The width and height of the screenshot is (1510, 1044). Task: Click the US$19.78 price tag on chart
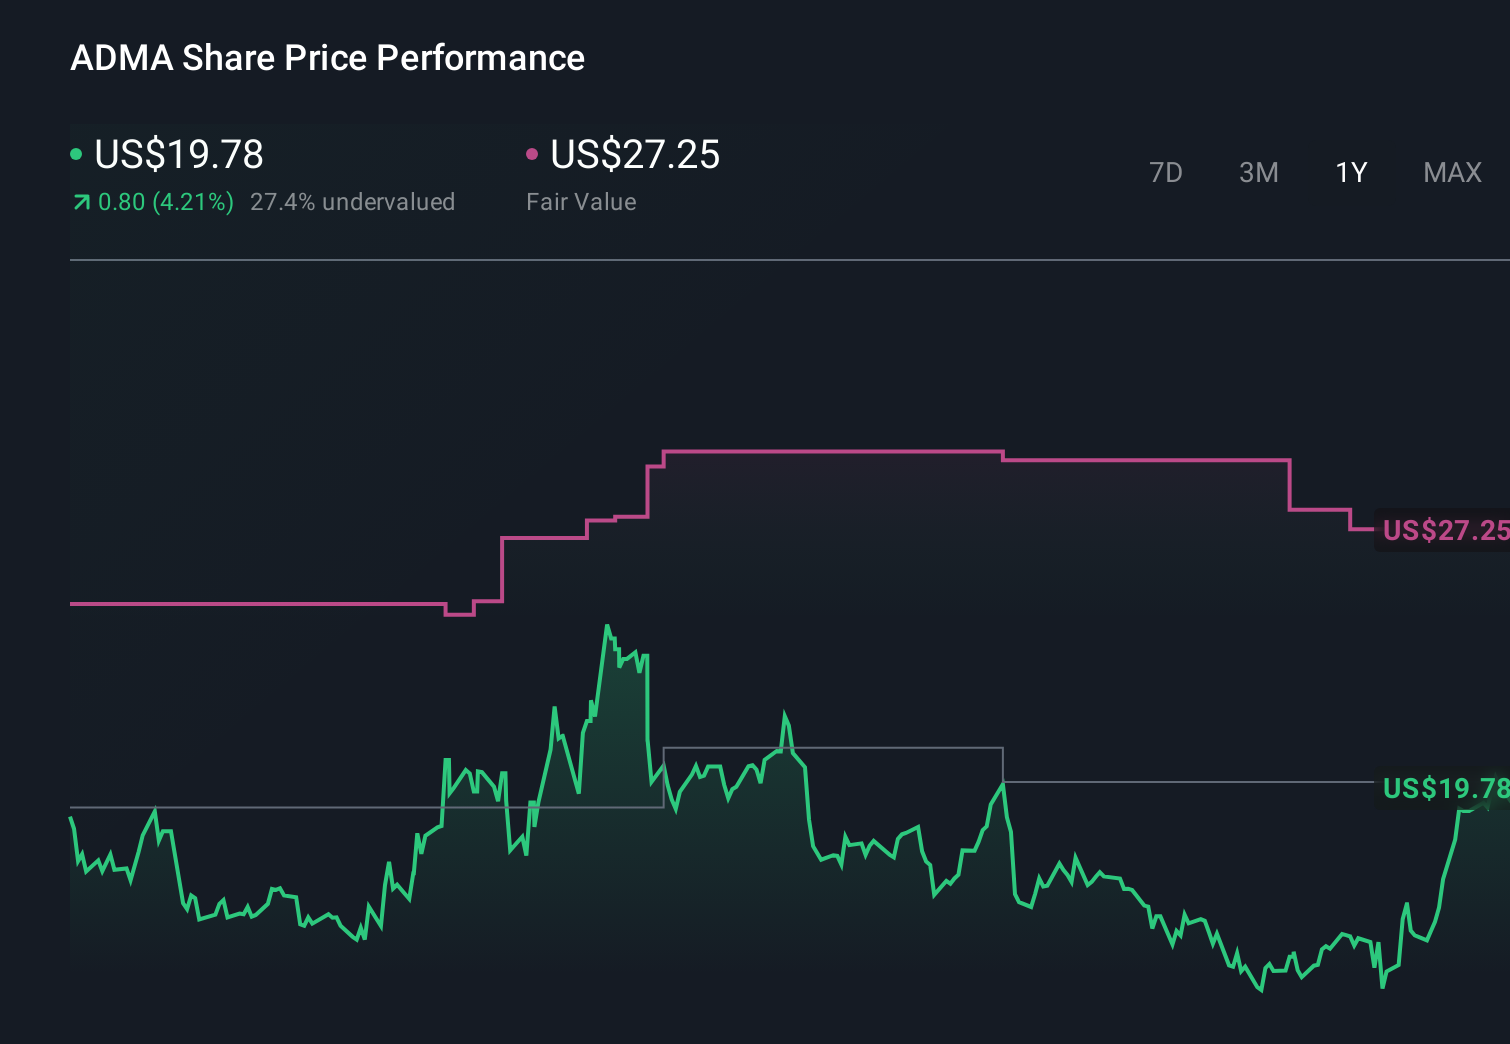point(1443,789)
